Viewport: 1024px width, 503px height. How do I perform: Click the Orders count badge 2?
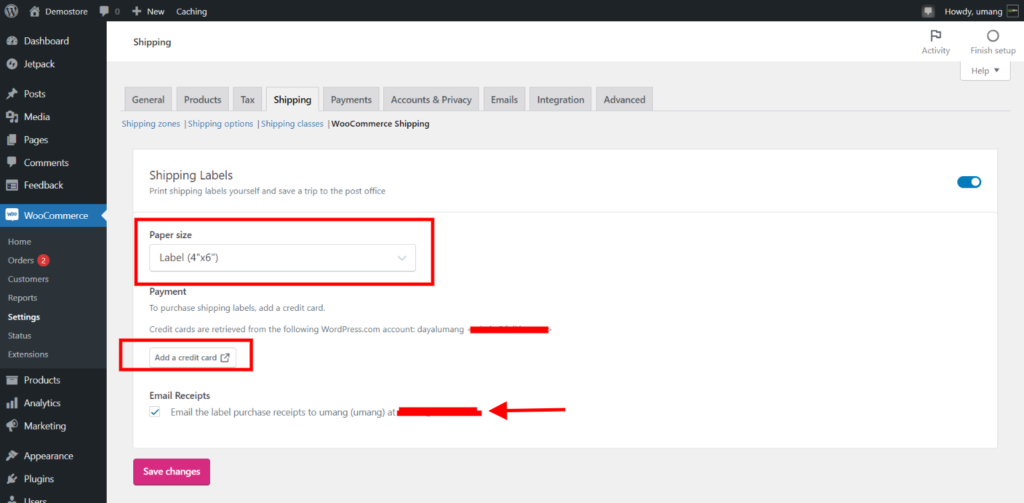pos(43,261)
